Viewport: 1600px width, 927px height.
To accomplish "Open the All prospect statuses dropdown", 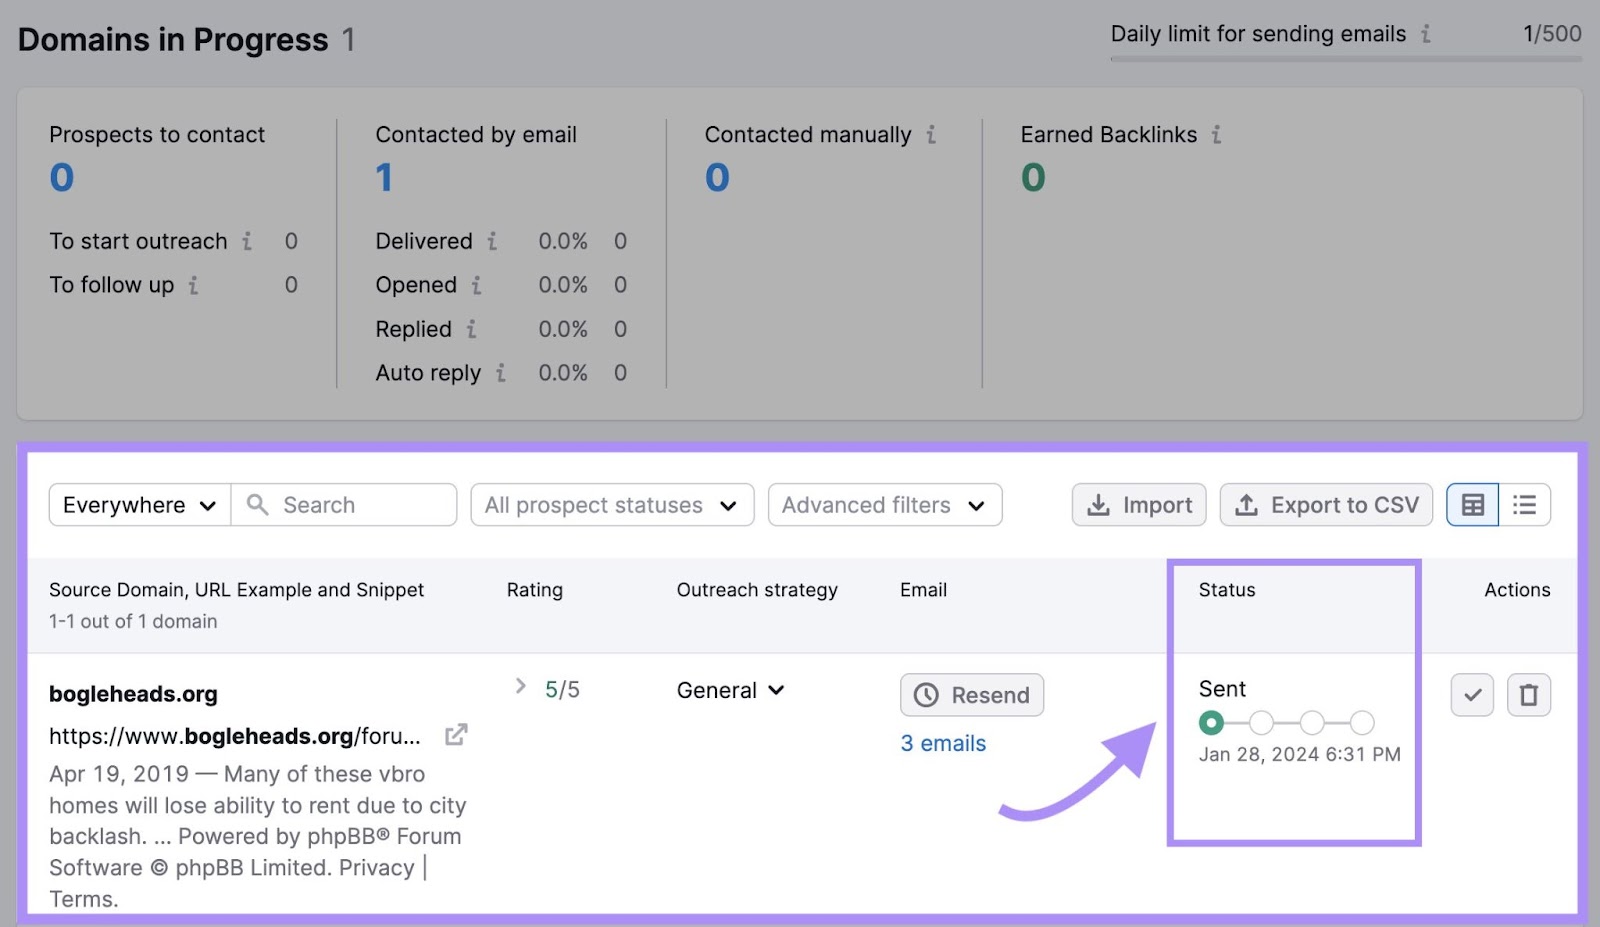I will click(x=611, y=505).
